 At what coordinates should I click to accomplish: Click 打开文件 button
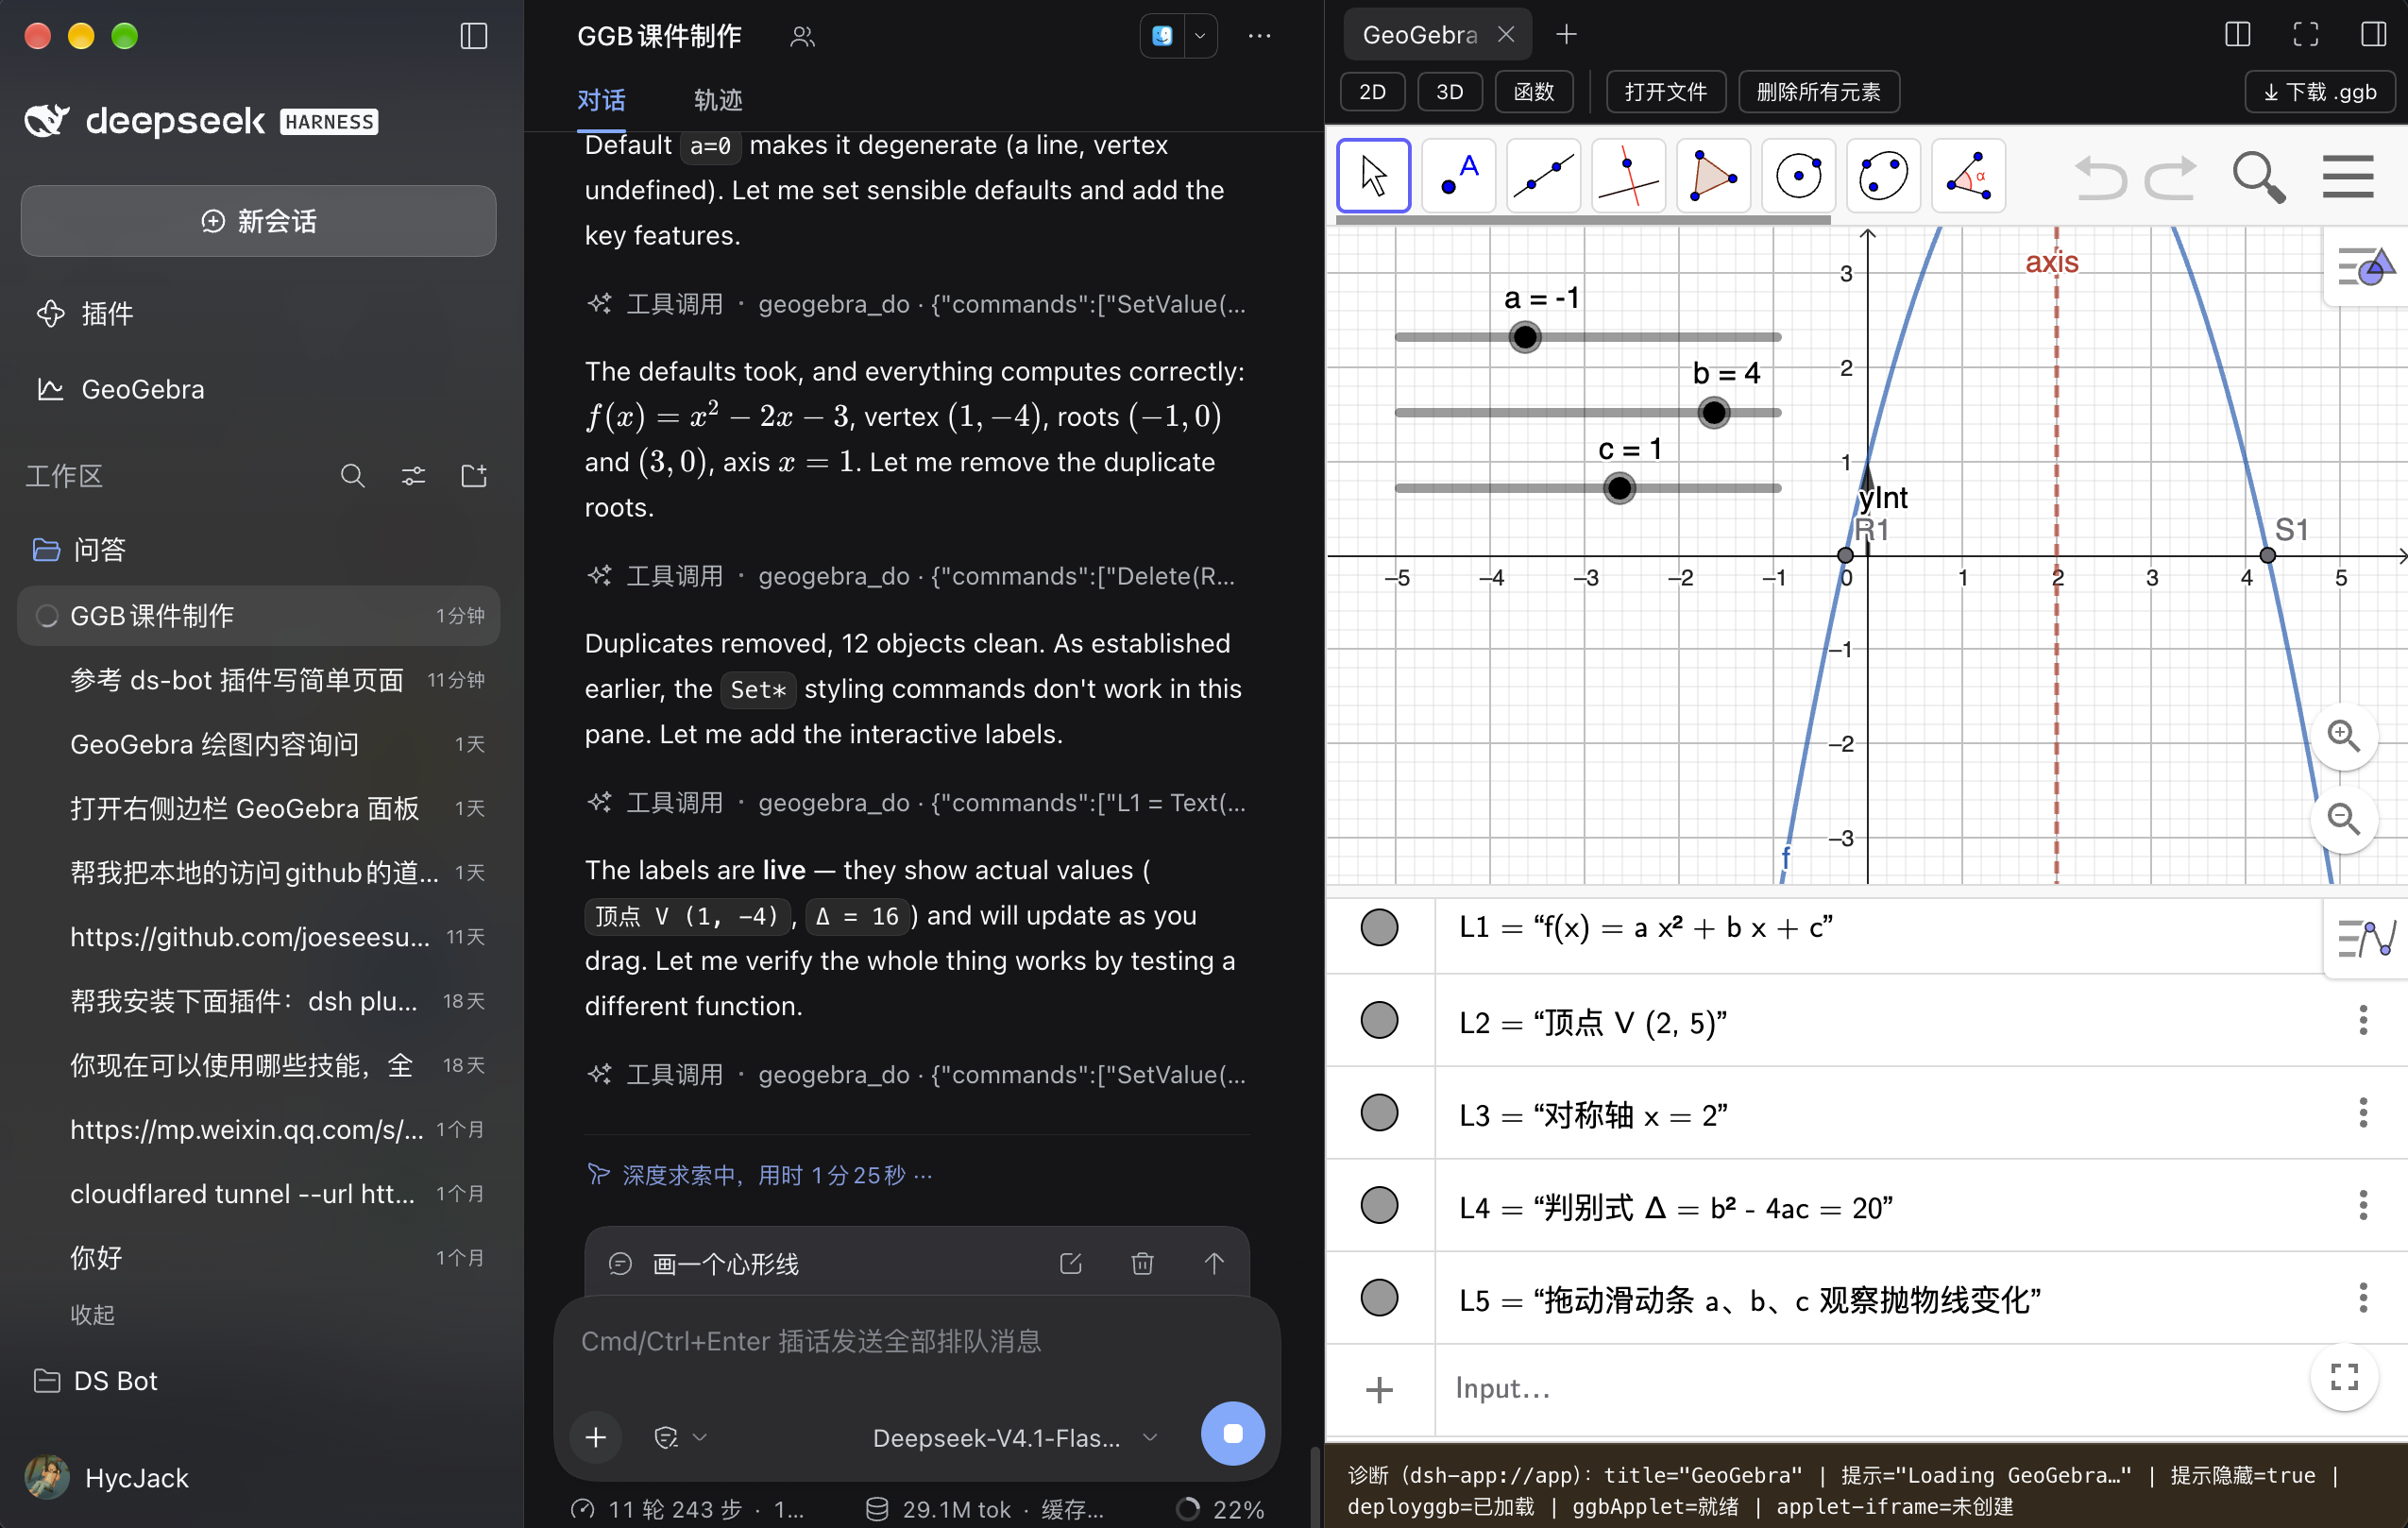1665,92
